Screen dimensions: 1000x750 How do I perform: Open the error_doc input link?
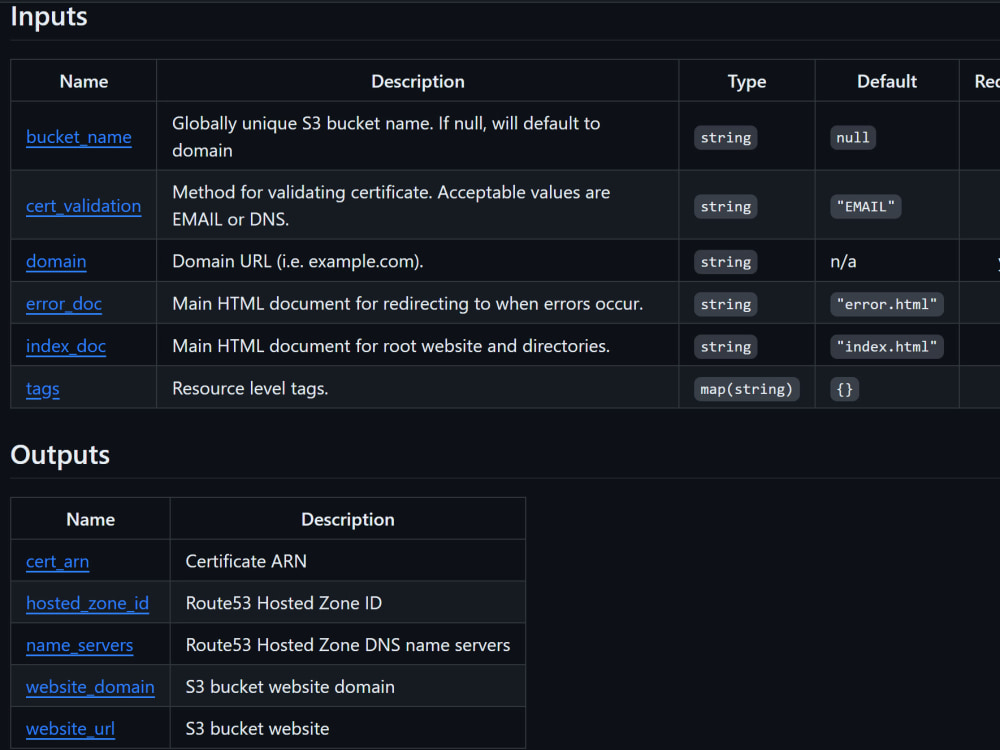[64, 303]
